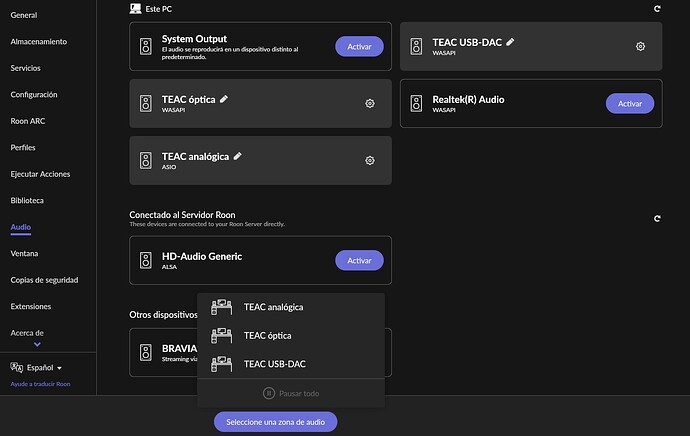Open Ejecutar Acciones settings section
Screen dimensions: 690x436
pos(40,174)
